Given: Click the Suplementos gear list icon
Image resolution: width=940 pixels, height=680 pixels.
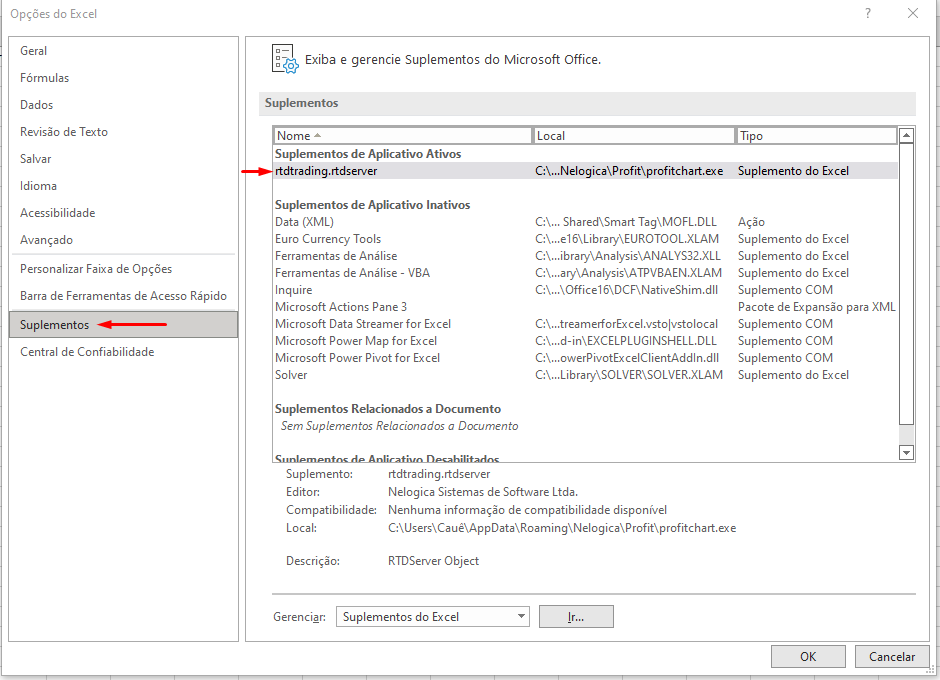Looking at the screenshot, I should (x=285, y=59).
